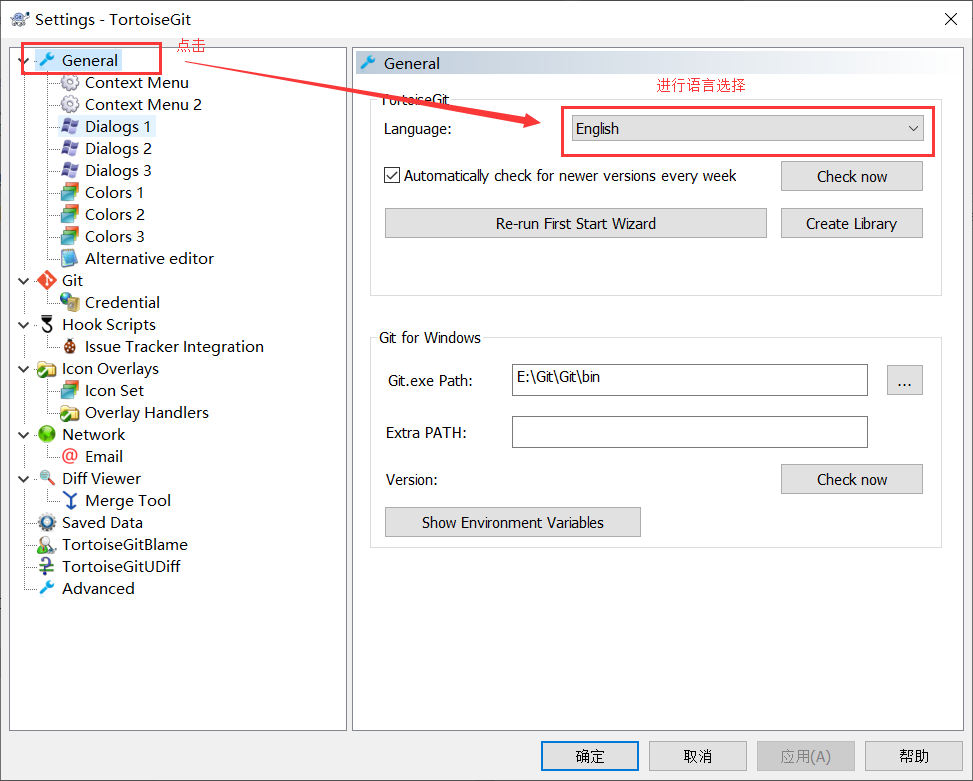Open Dialogs 1 settings page
Screen dimensions: 973x781
click(x=118, y=127)
